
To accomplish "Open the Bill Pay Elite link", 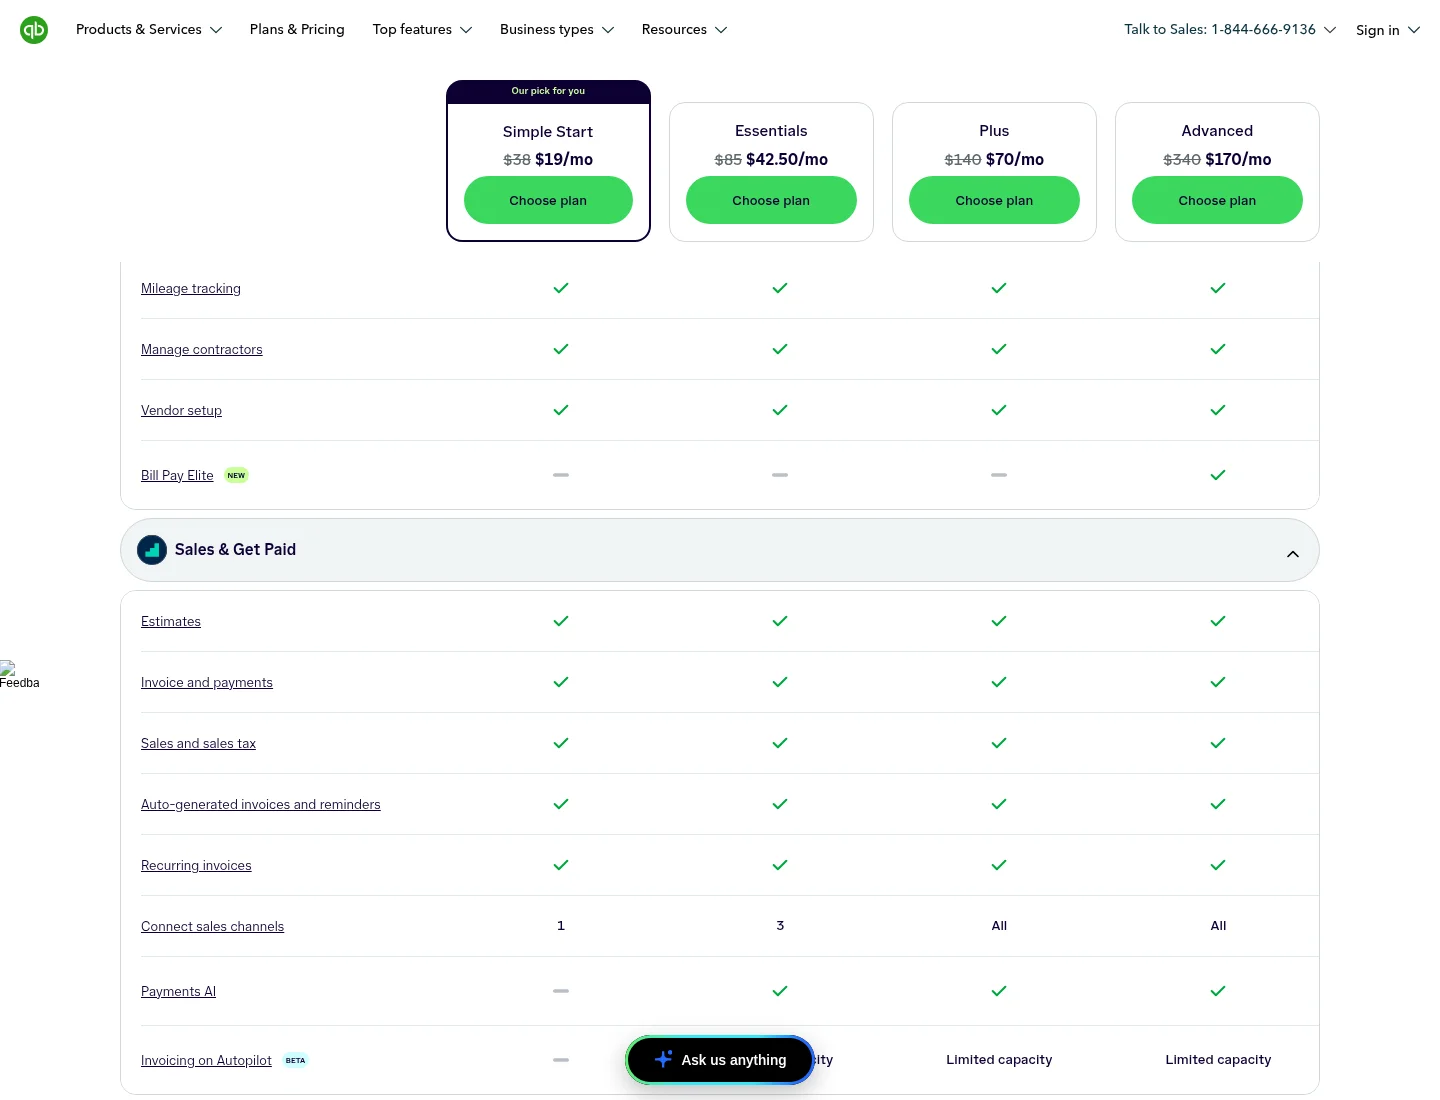I will (177, 476).
